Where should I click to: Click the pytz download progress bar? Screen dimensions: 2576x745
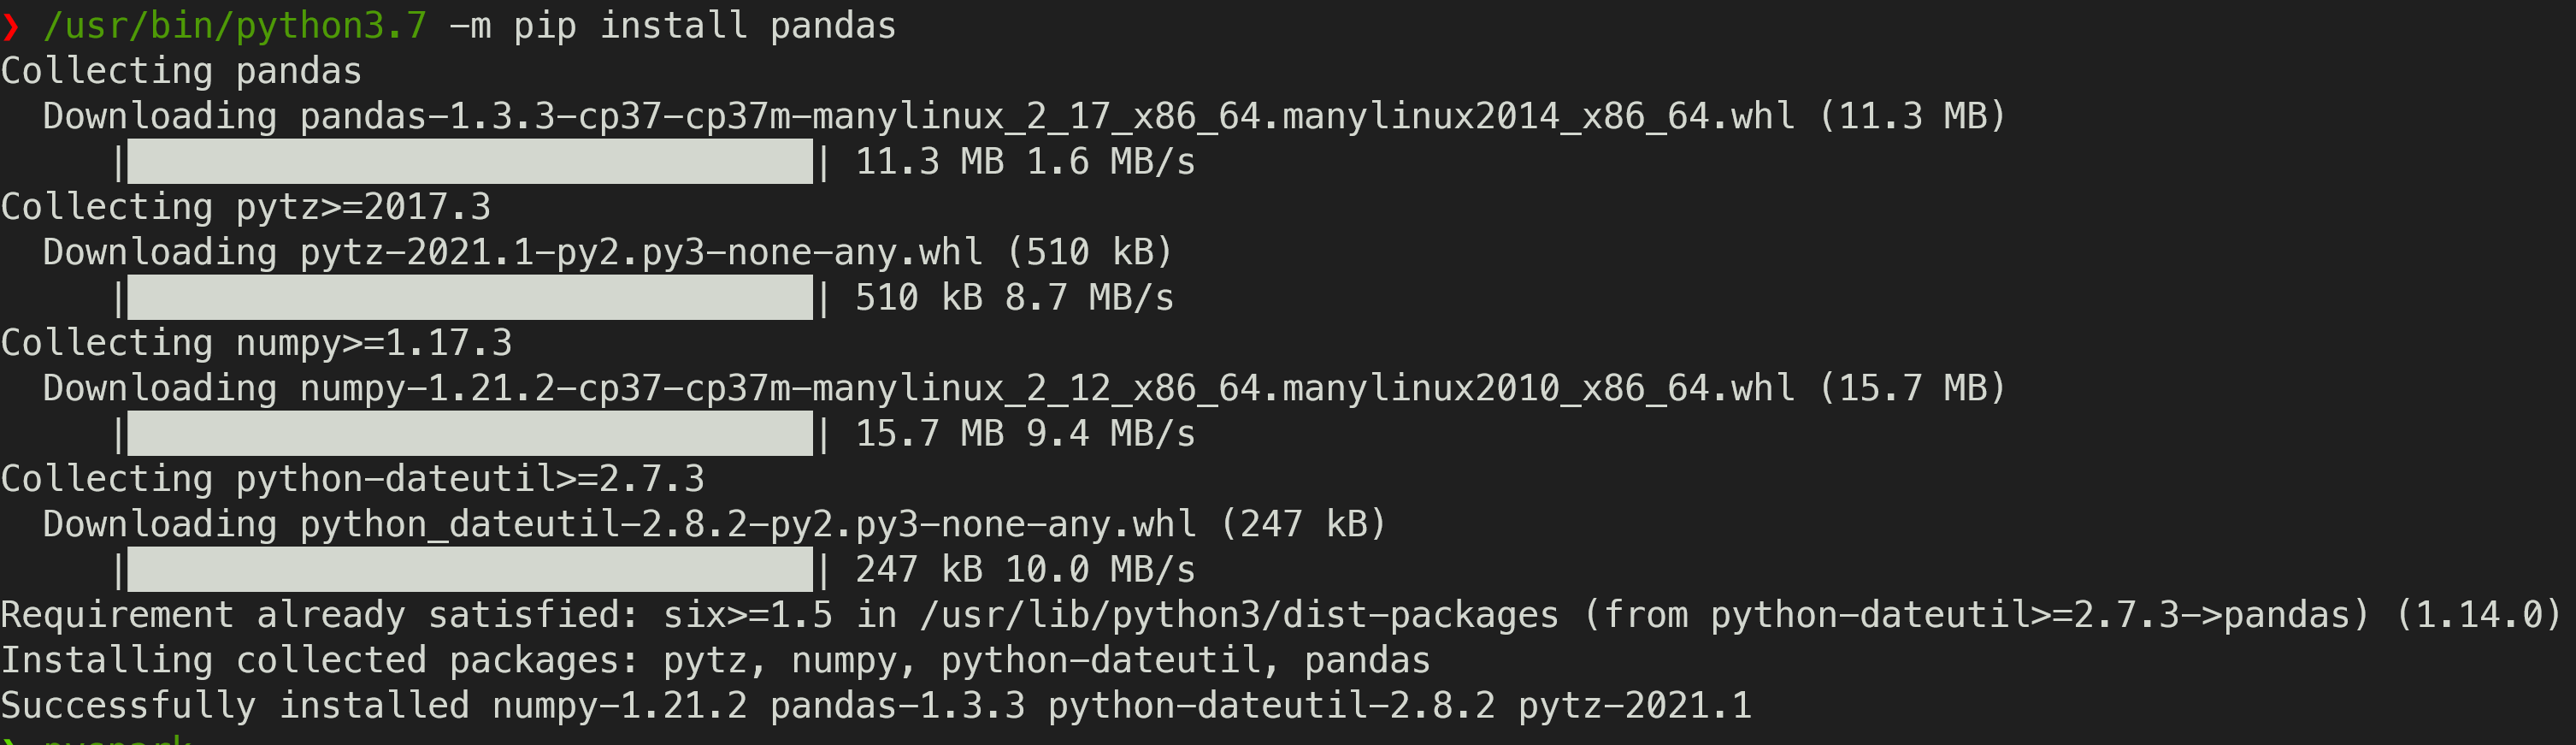coord(470,298)
